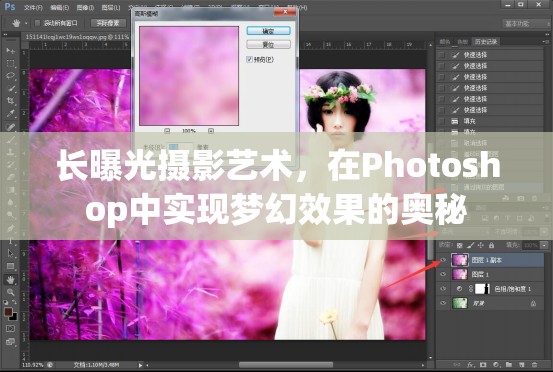Add layer mask icon
This screenshot has width=553, height=372.
483,365
